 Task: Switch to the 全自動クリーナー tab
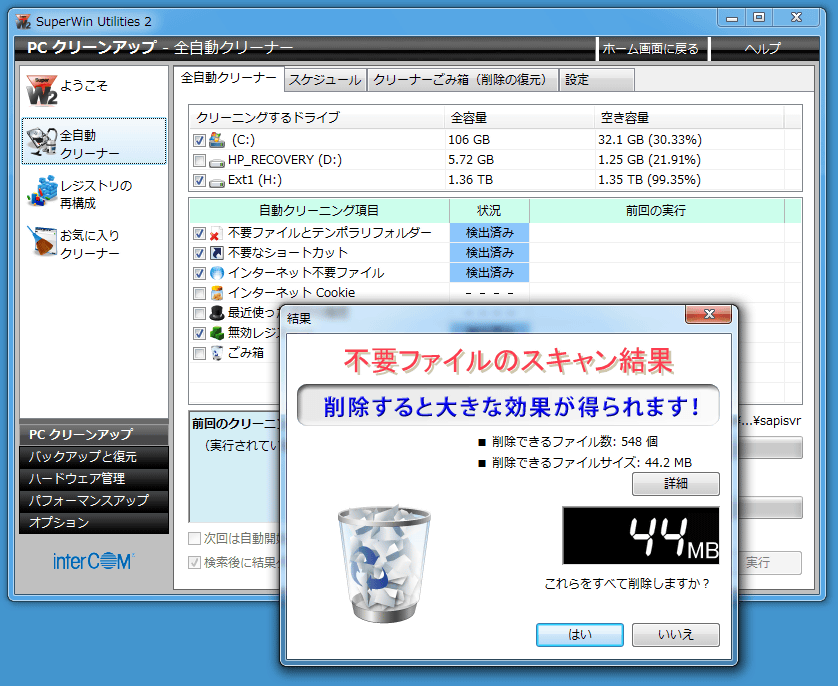click(x=229, y=78)
